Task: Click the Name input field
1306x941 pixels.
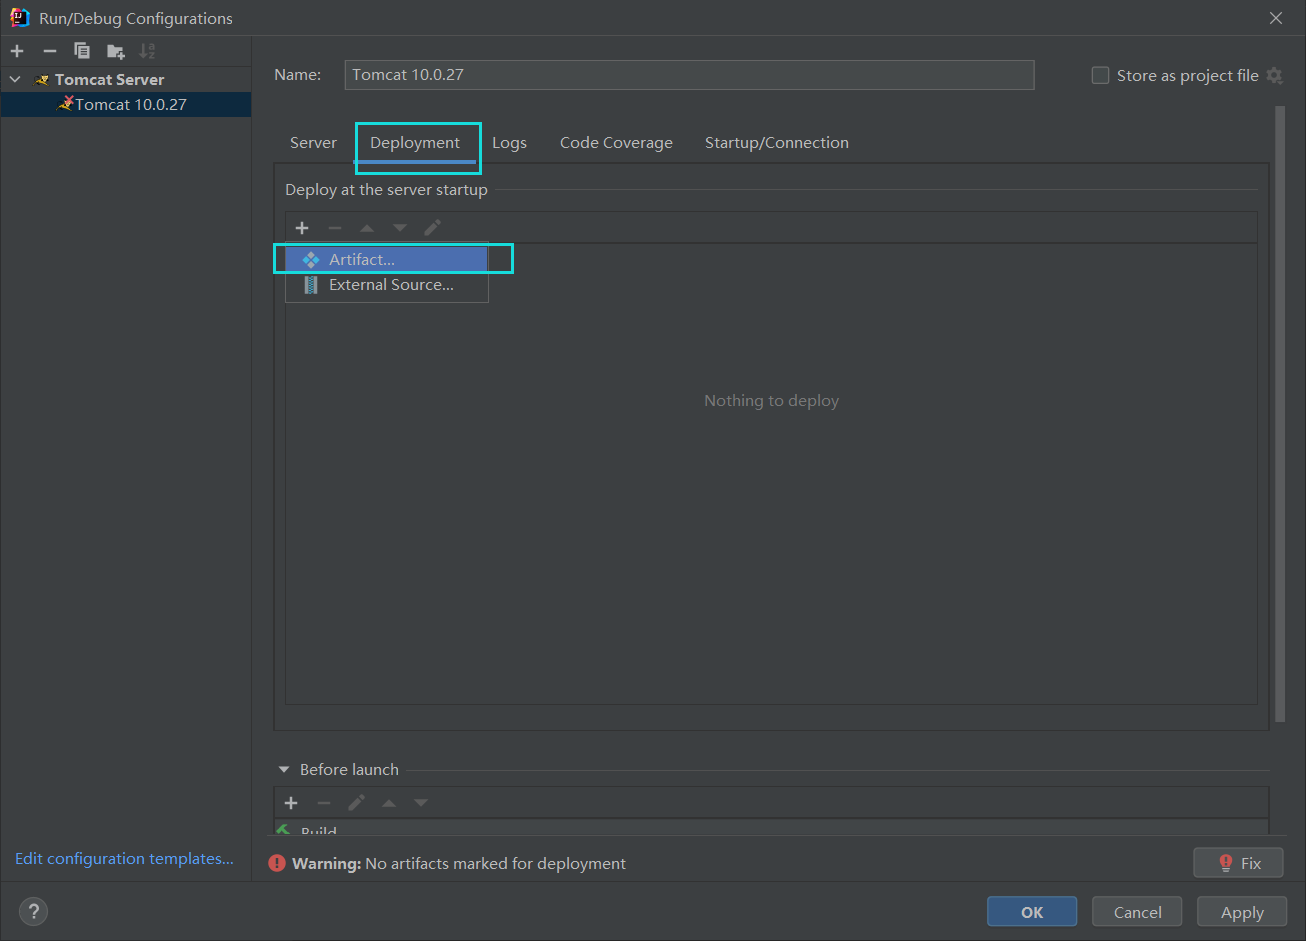Action: click(689, 75)
